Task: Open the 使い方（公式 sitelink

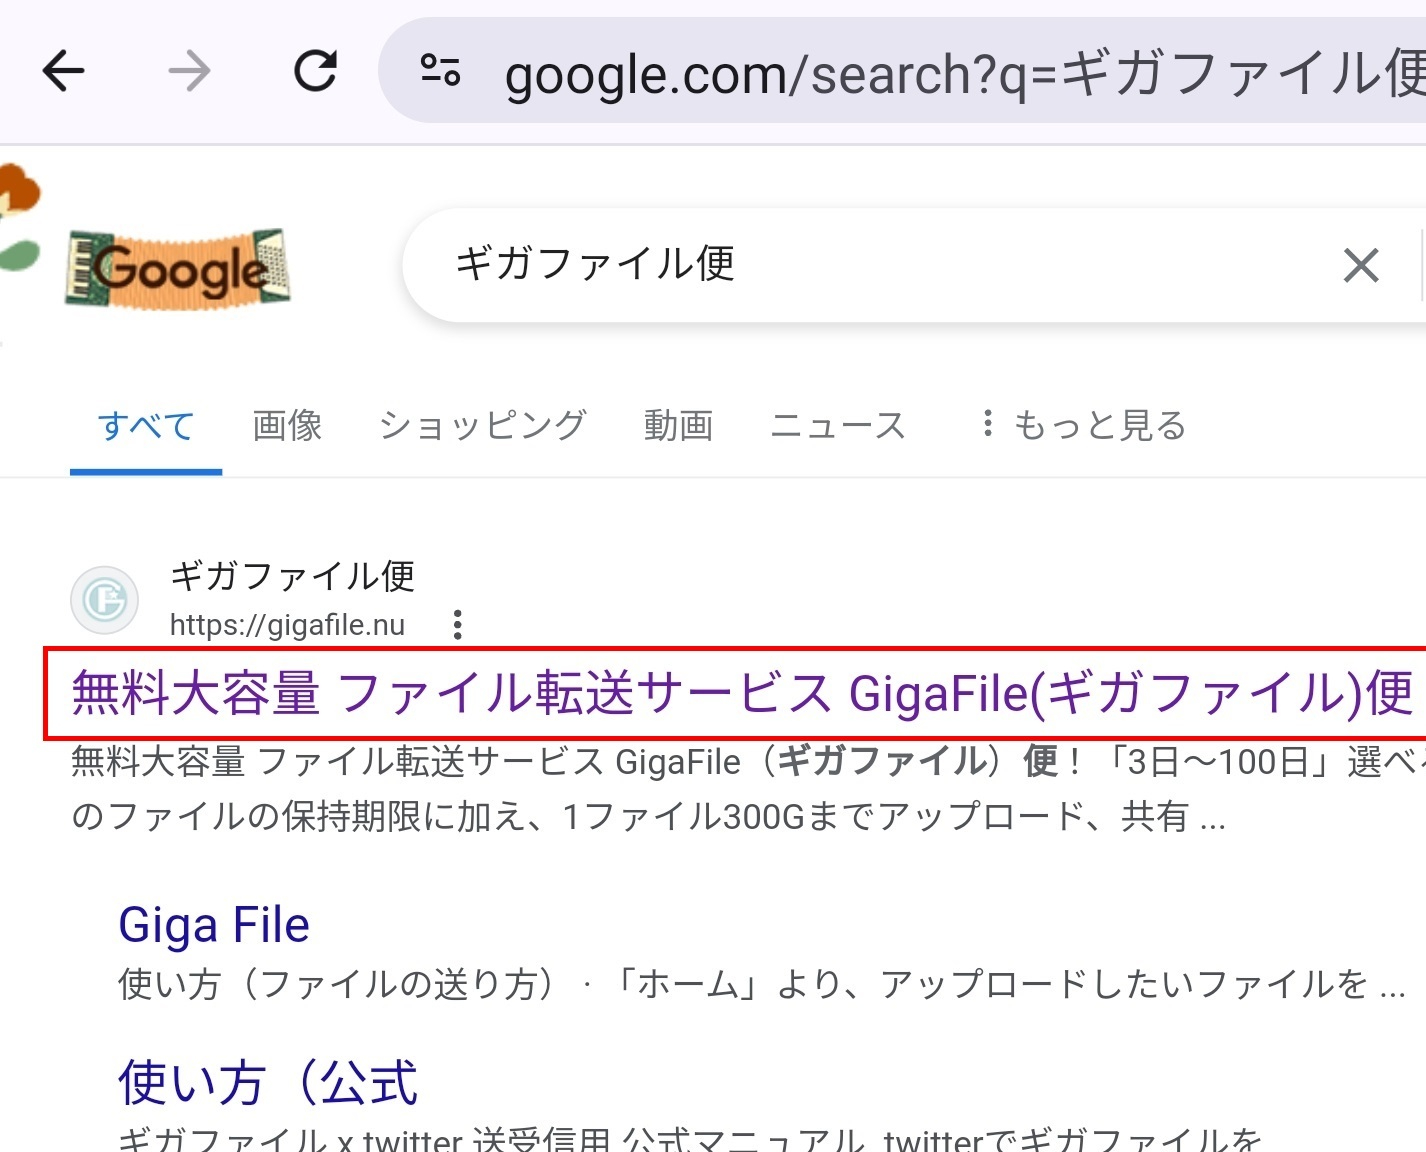Action: pyautogui.click(x=268, y=1083)
